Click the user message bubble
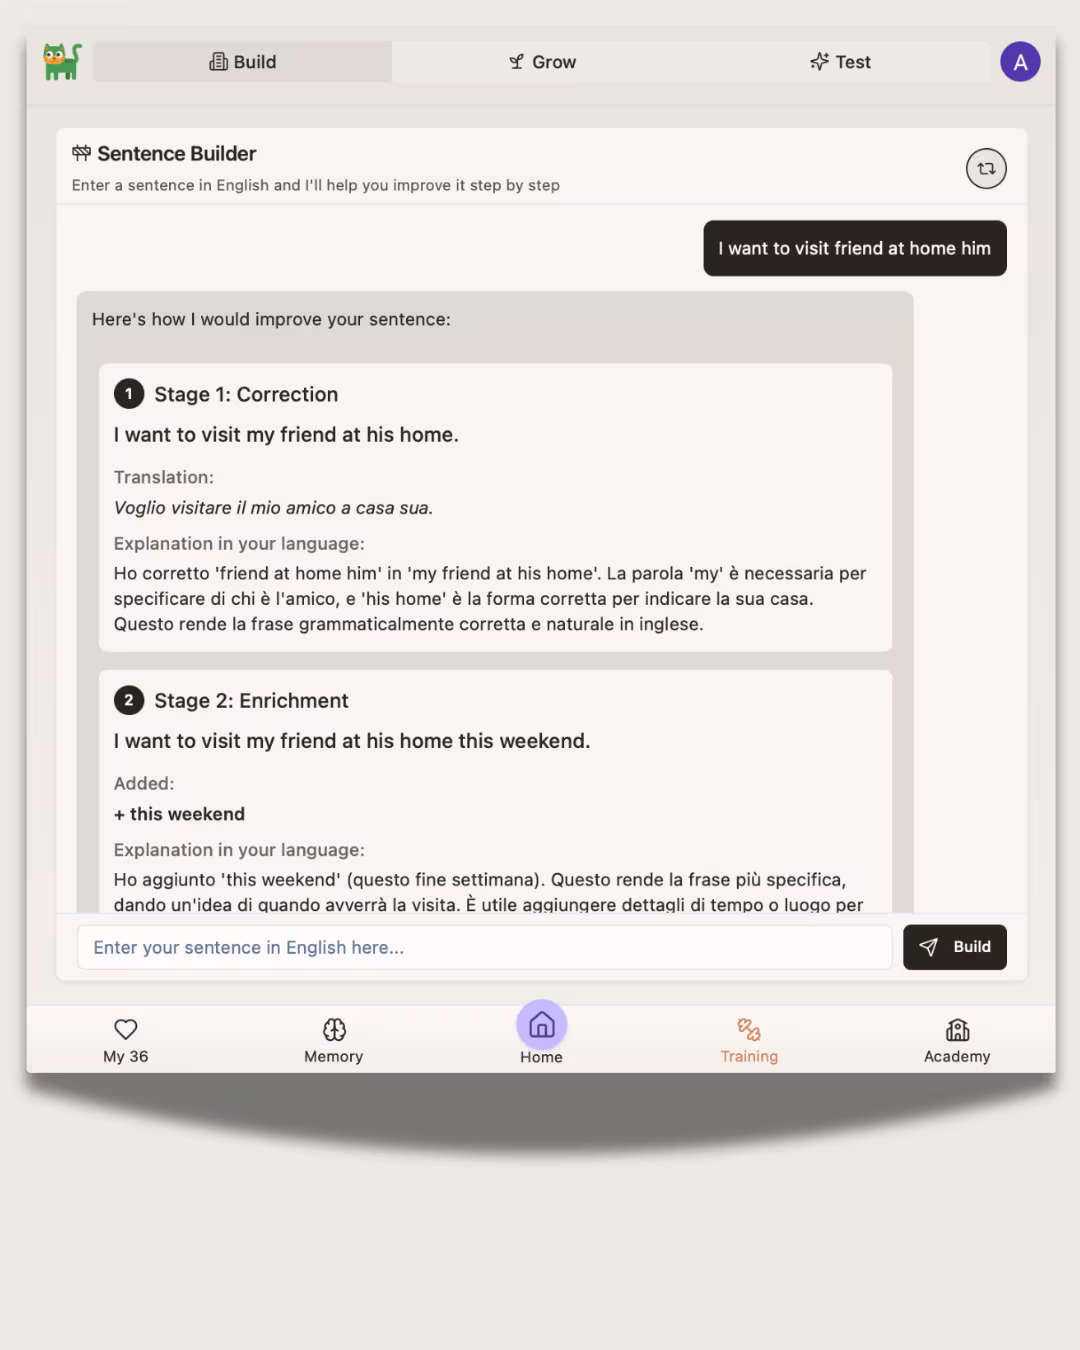1080x1350 pixels. click(855, 248)
